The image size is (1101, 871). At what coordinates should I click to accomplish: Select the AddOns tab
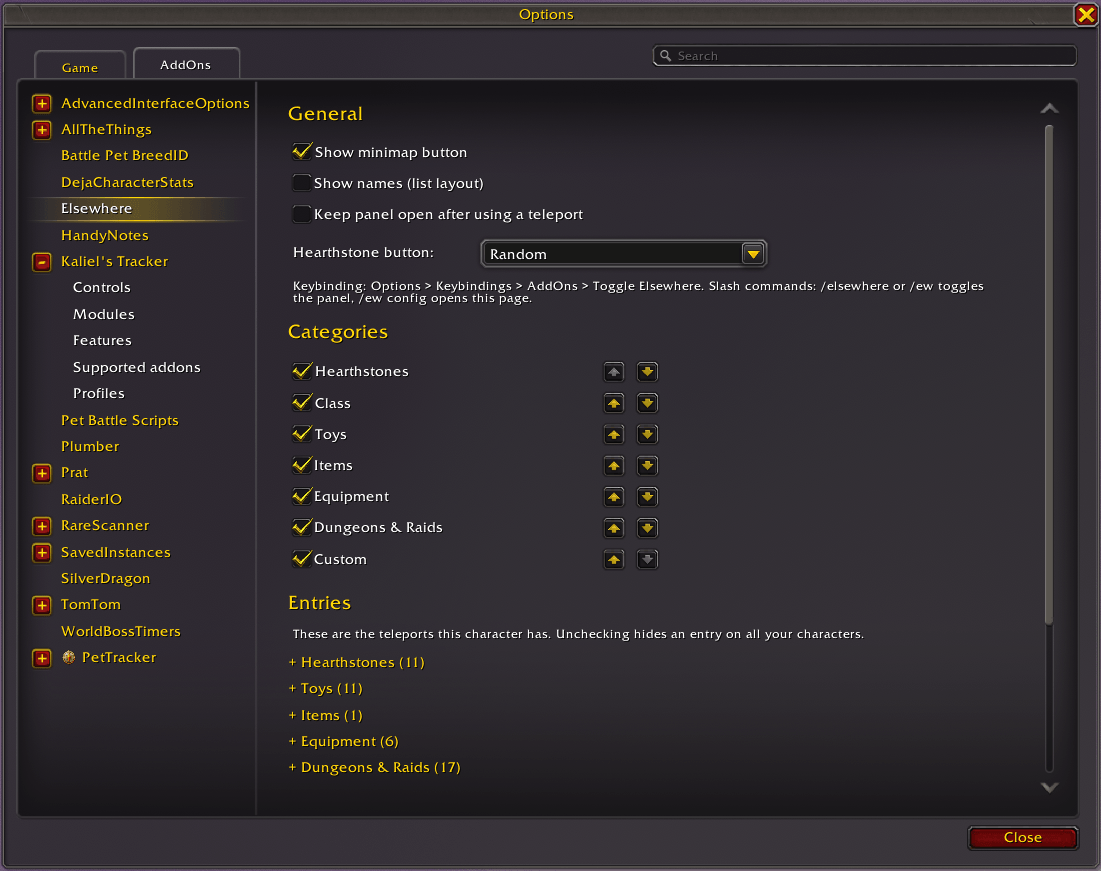point(186,64)
